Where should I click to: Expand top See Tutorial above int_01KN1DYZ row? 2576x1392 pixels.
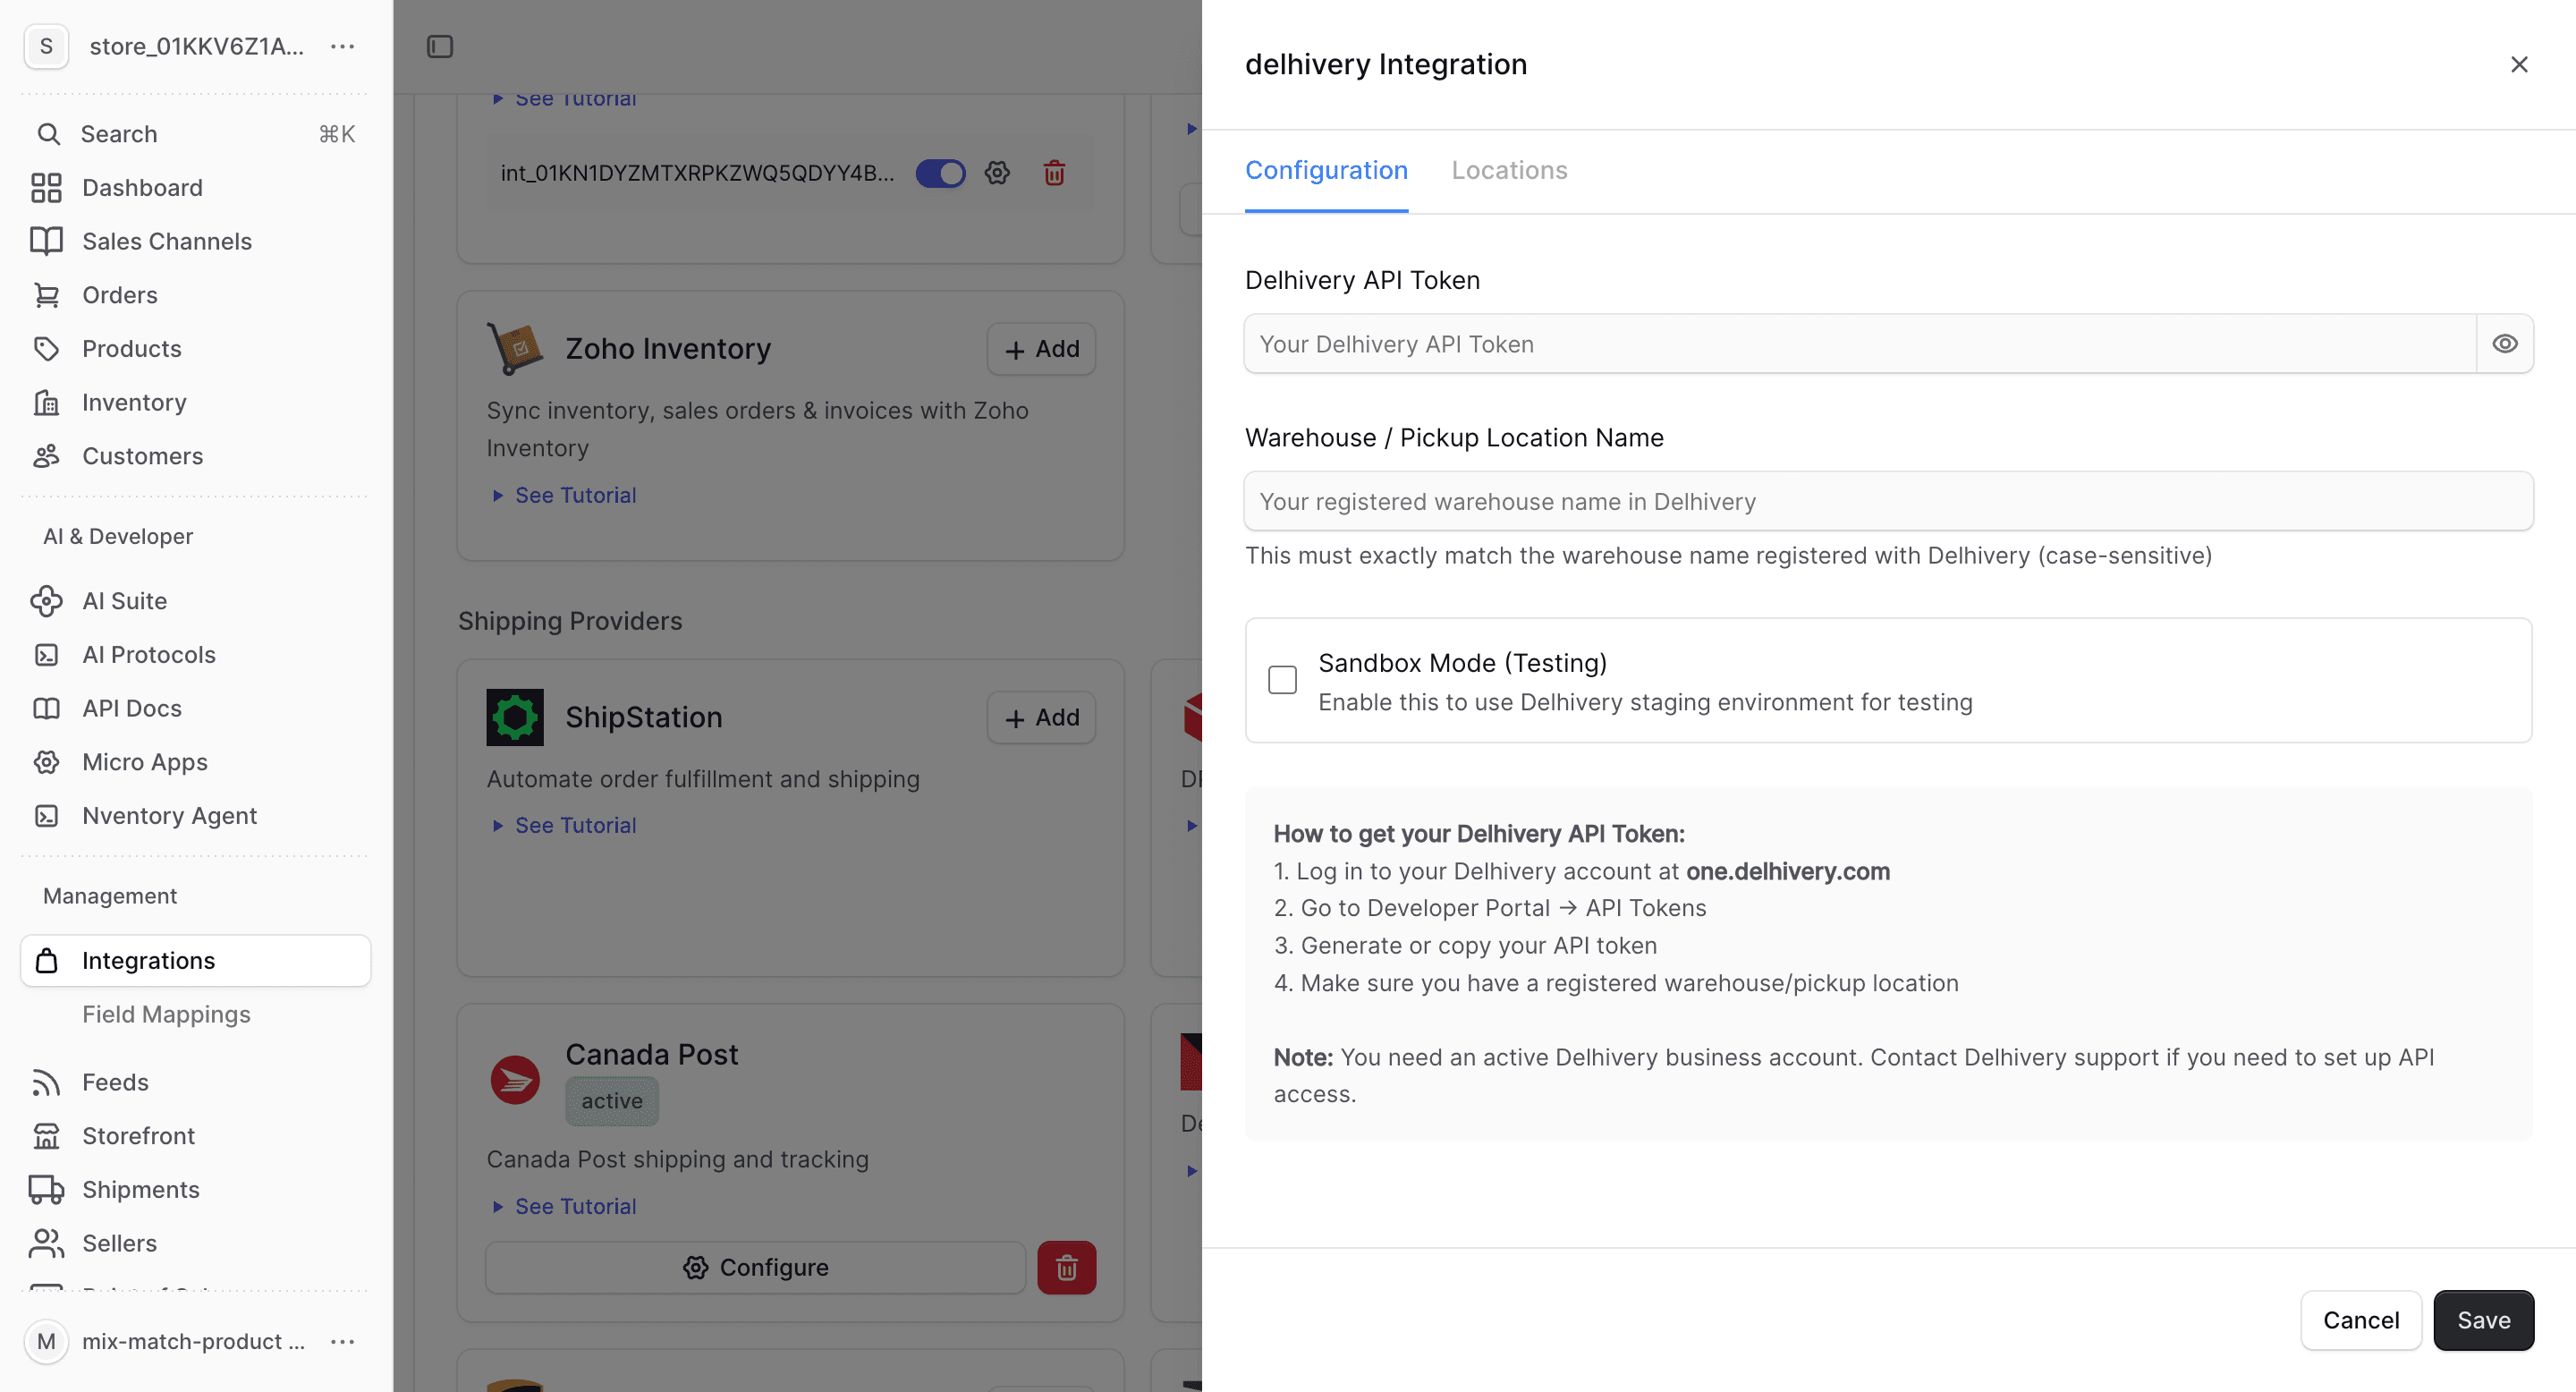coord(564,99)
